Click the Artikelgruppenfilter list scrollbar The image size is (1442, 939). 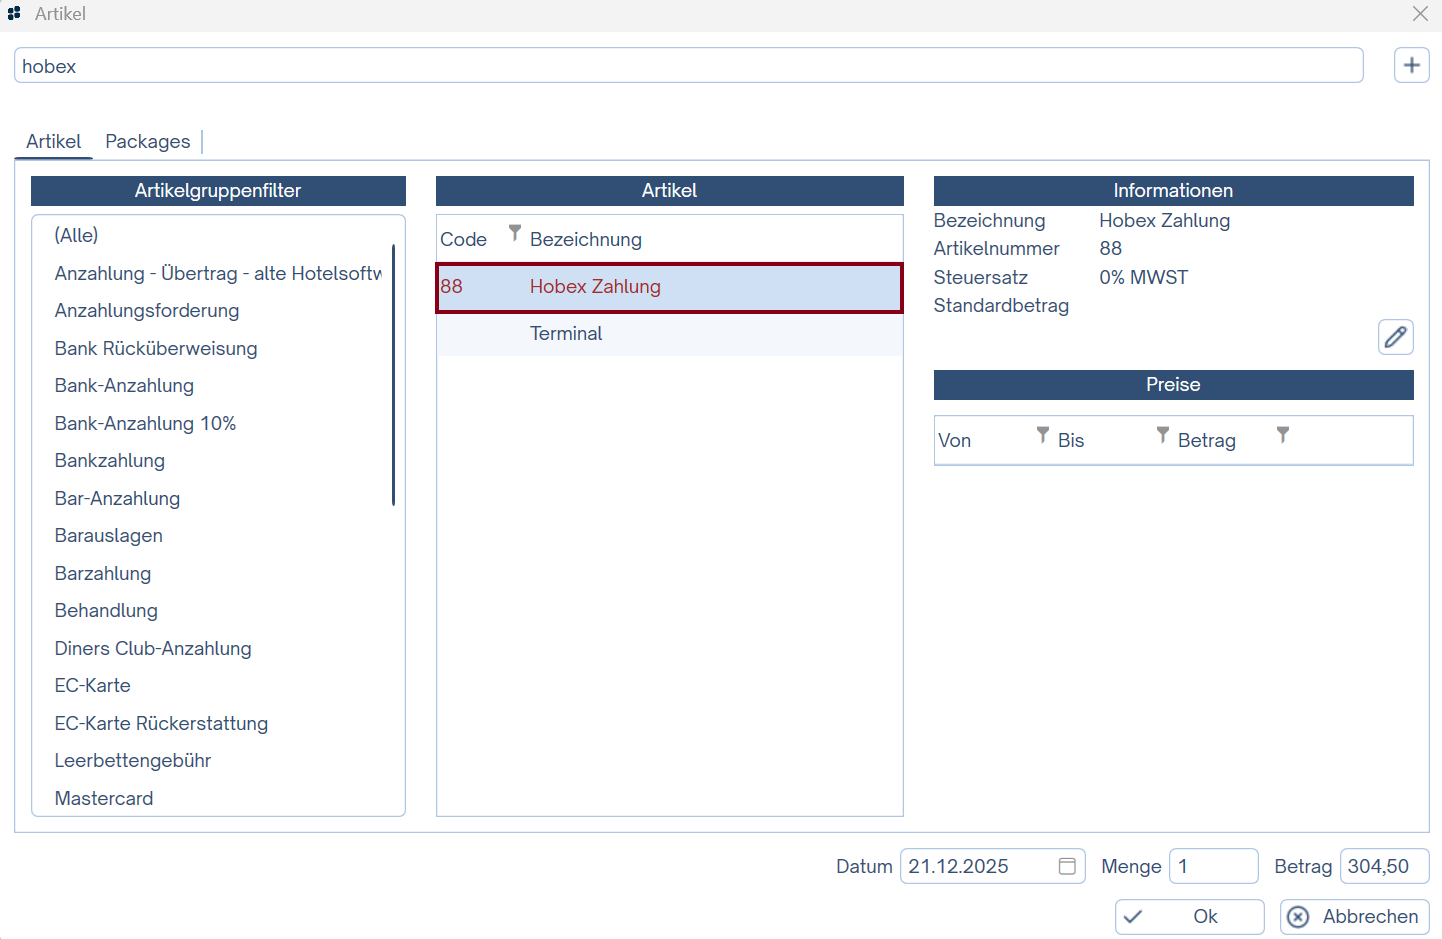pos(393,375)
